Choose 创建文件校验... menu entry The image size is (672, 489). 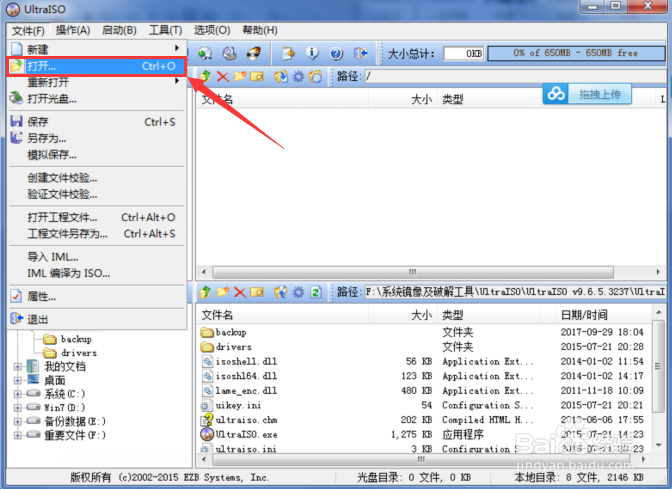97,177
